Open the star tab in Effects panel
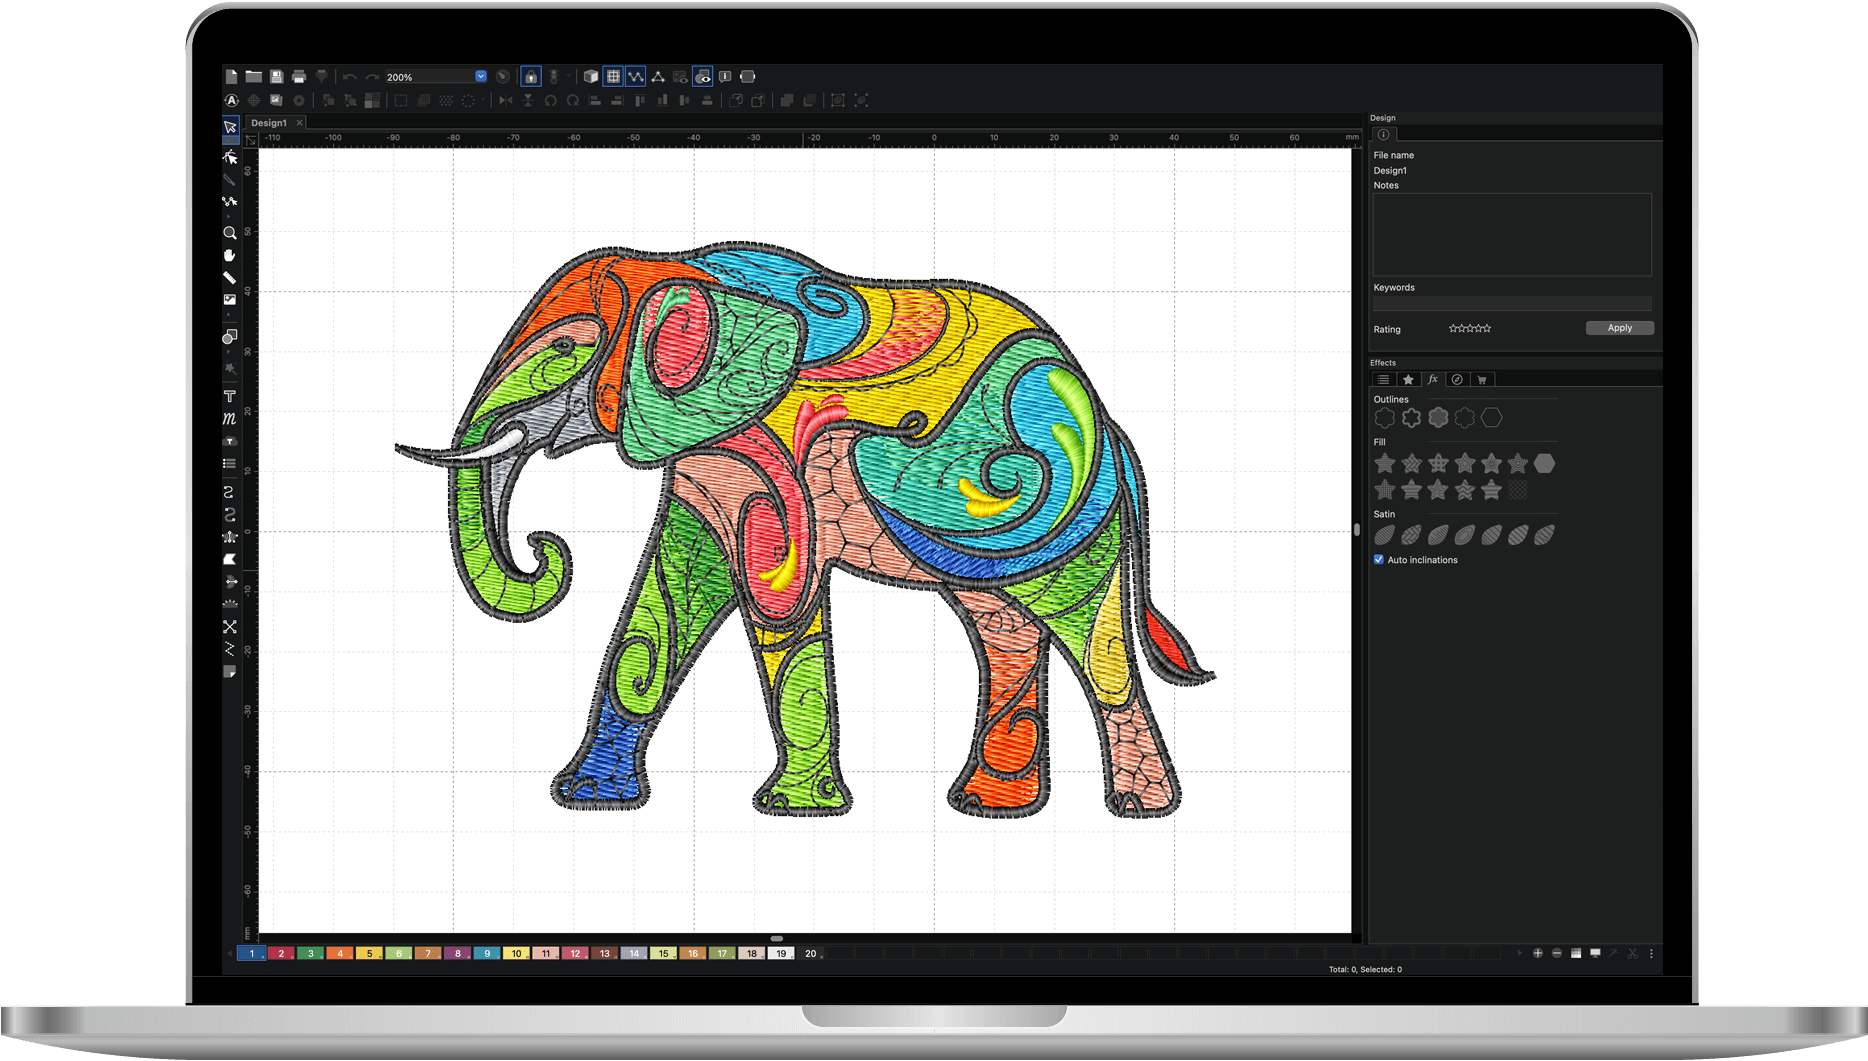1868x1061 pixels. coord(1408,380)
